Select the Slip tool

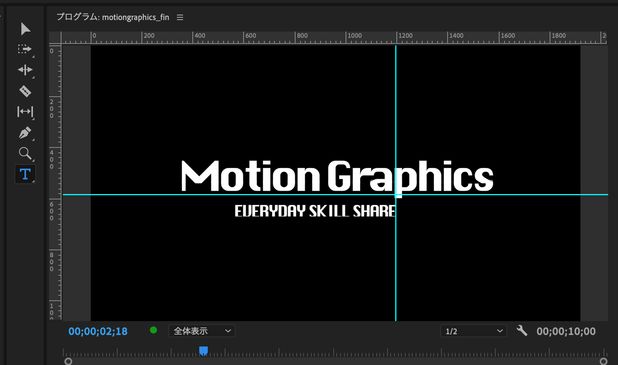click(25, 112)
